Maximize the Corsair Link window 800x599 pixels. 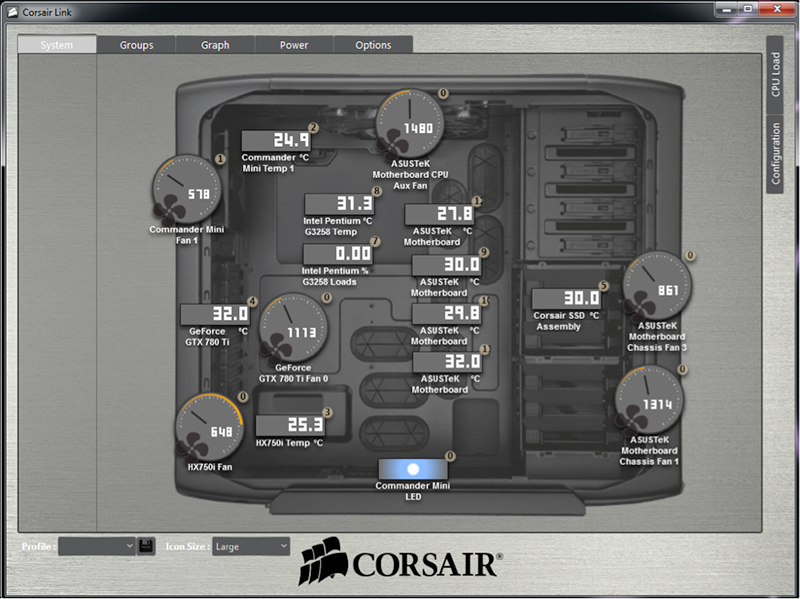tap(749, 9)
